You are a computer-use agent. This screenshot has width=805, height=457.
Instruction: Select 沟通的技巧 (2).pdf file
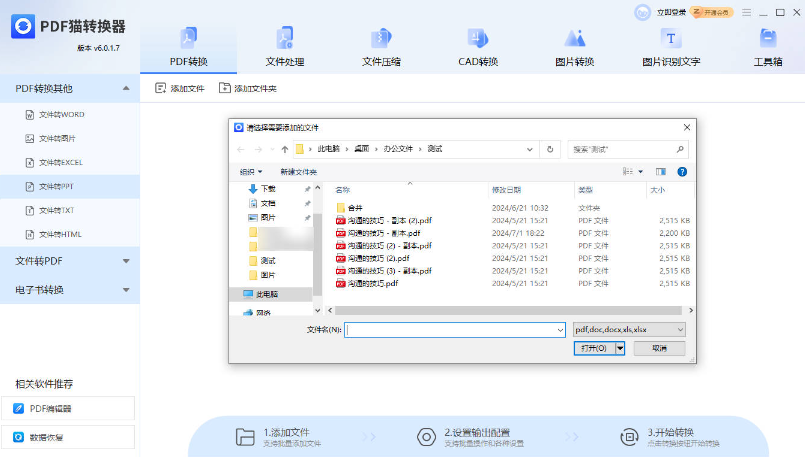378,258
